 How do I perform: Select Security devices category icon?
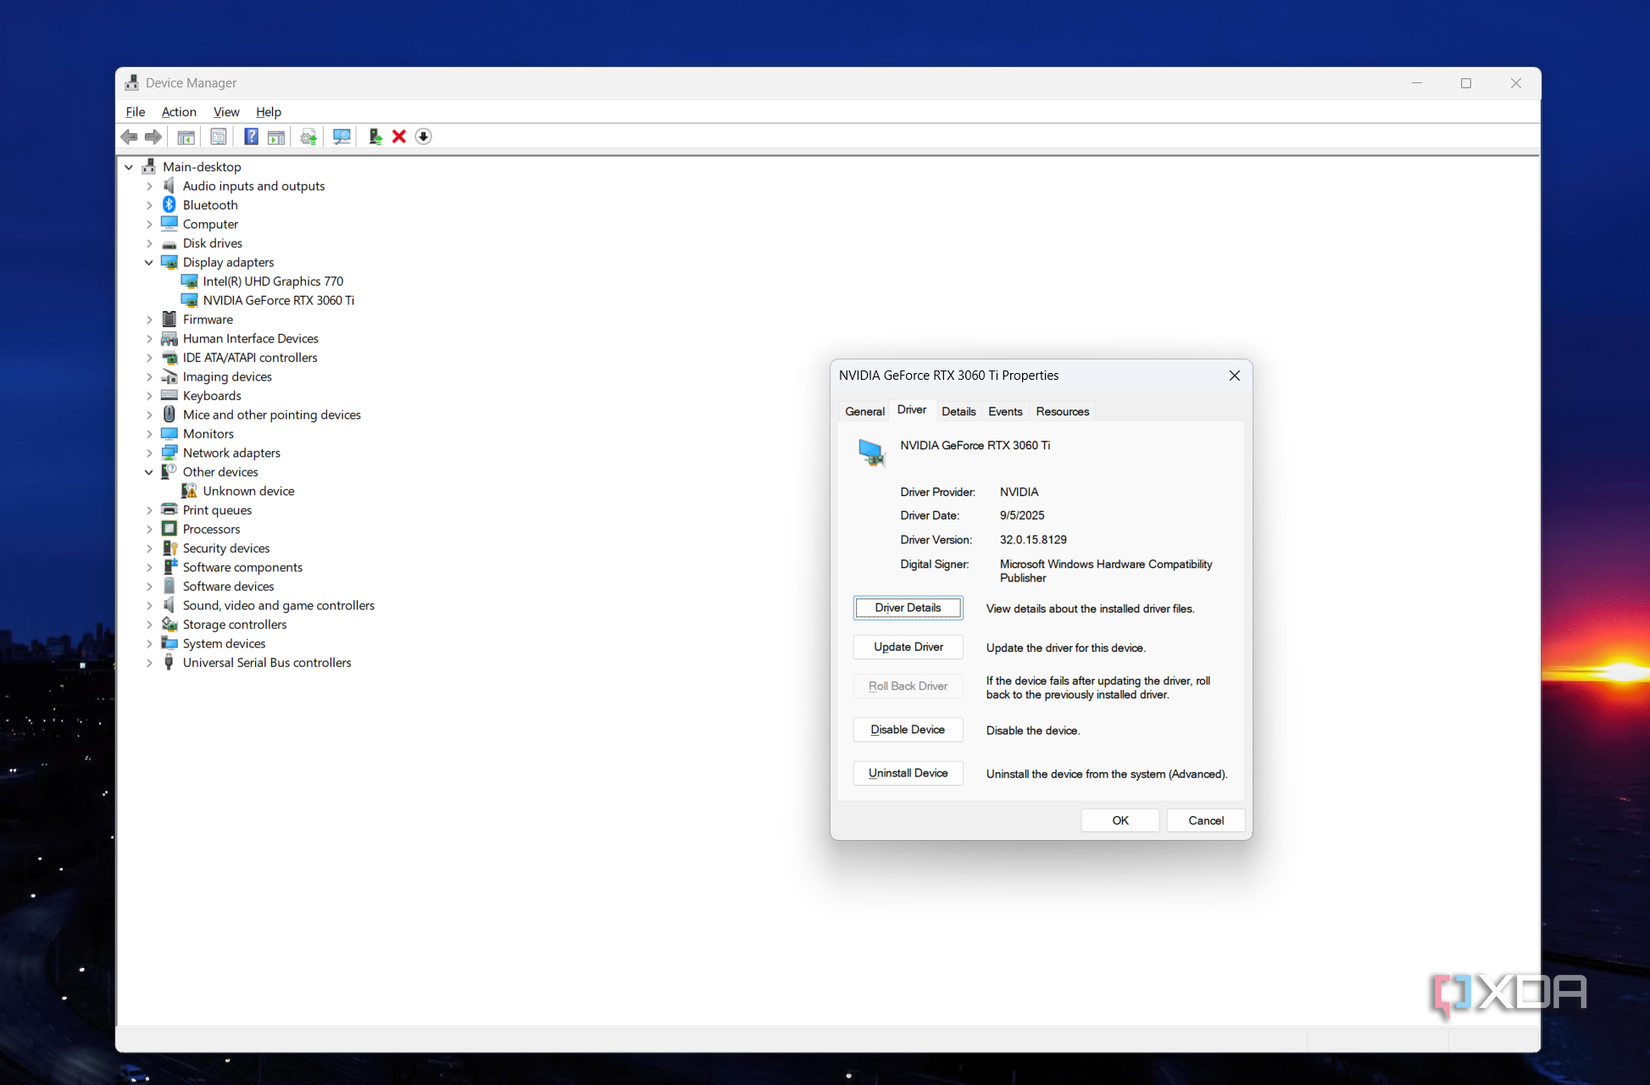tap(169, 548)
